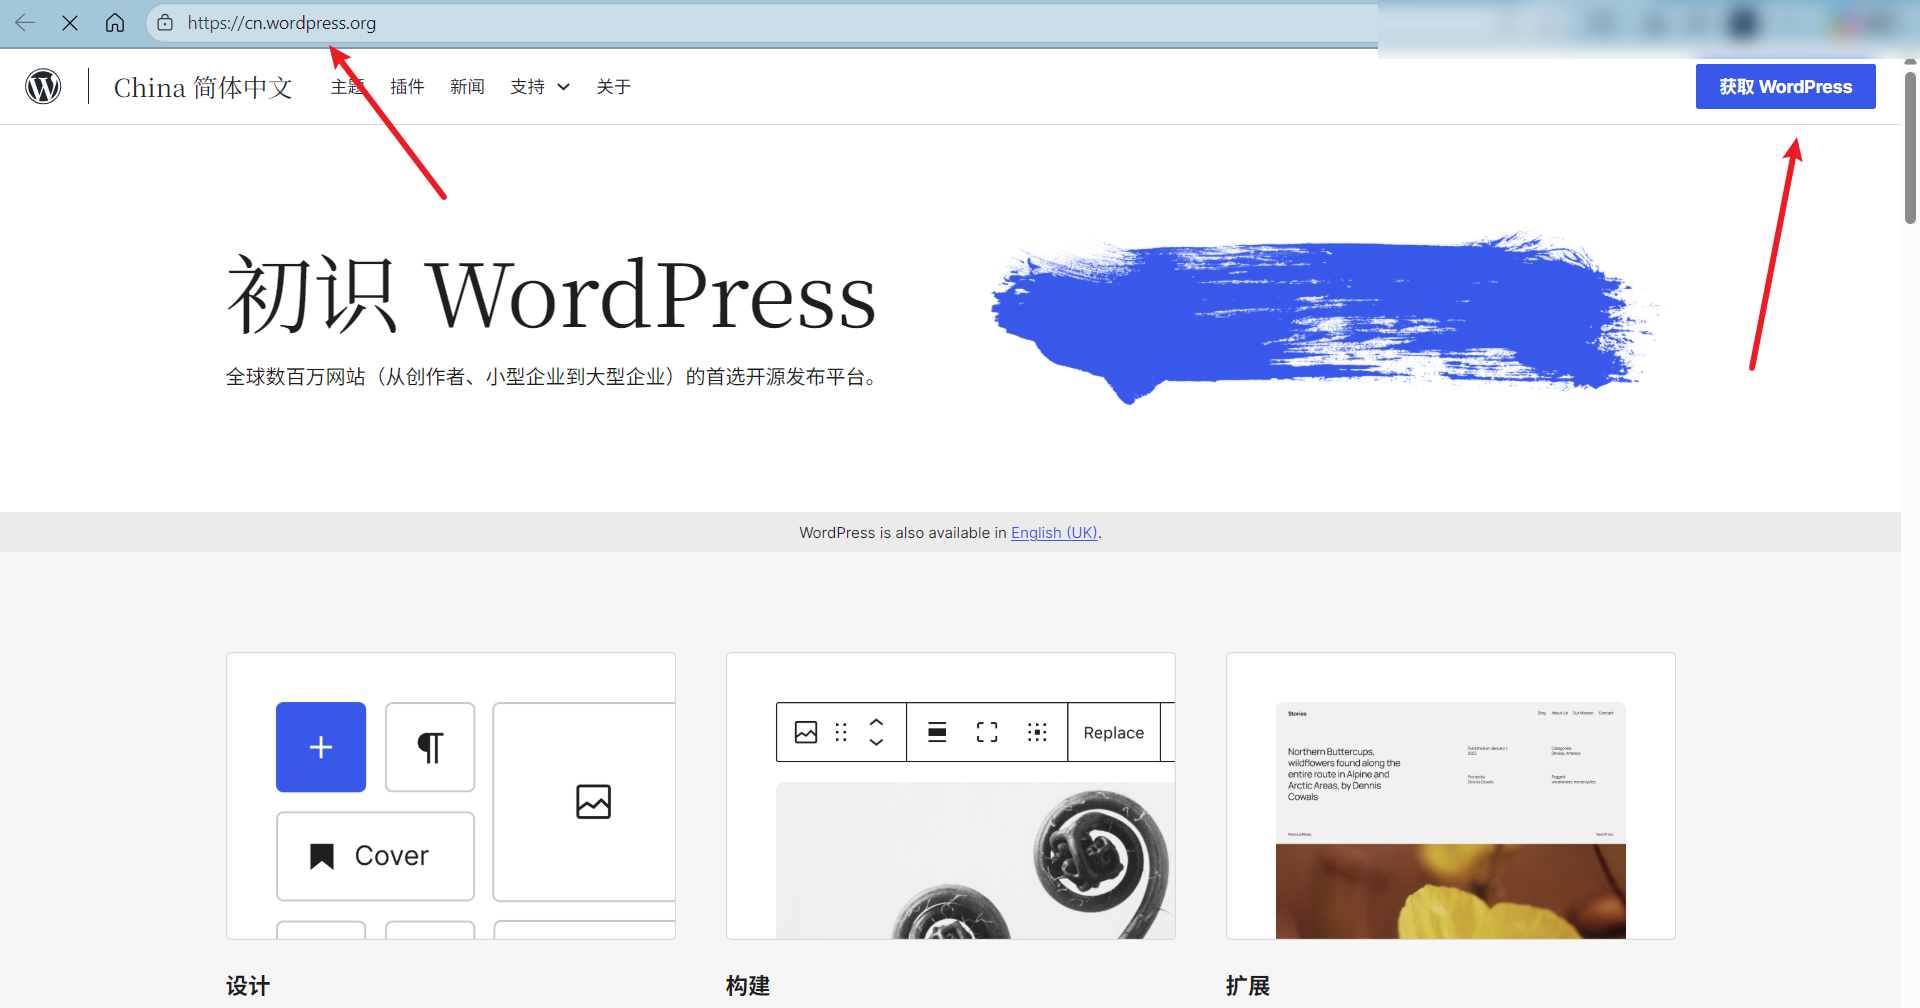Click the move up arrow in toolbar
Image resolution: width=1920 pixels, height=1008 pixels.
pos(876,722)
